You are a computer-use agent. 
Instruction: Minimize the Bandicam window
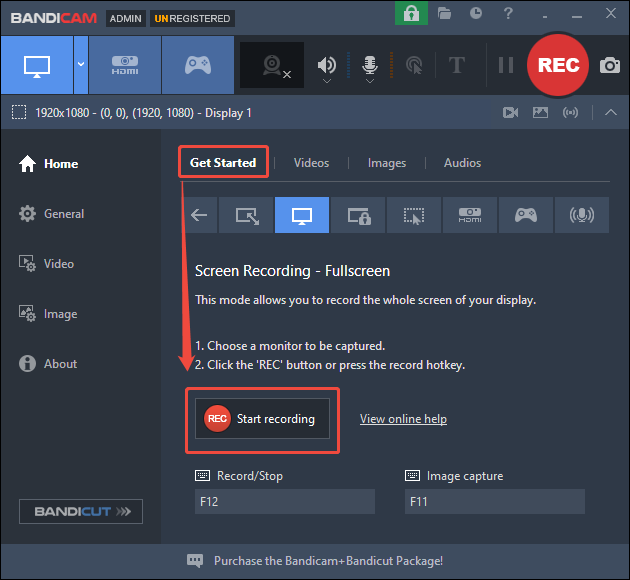click(x=577, y=14)
